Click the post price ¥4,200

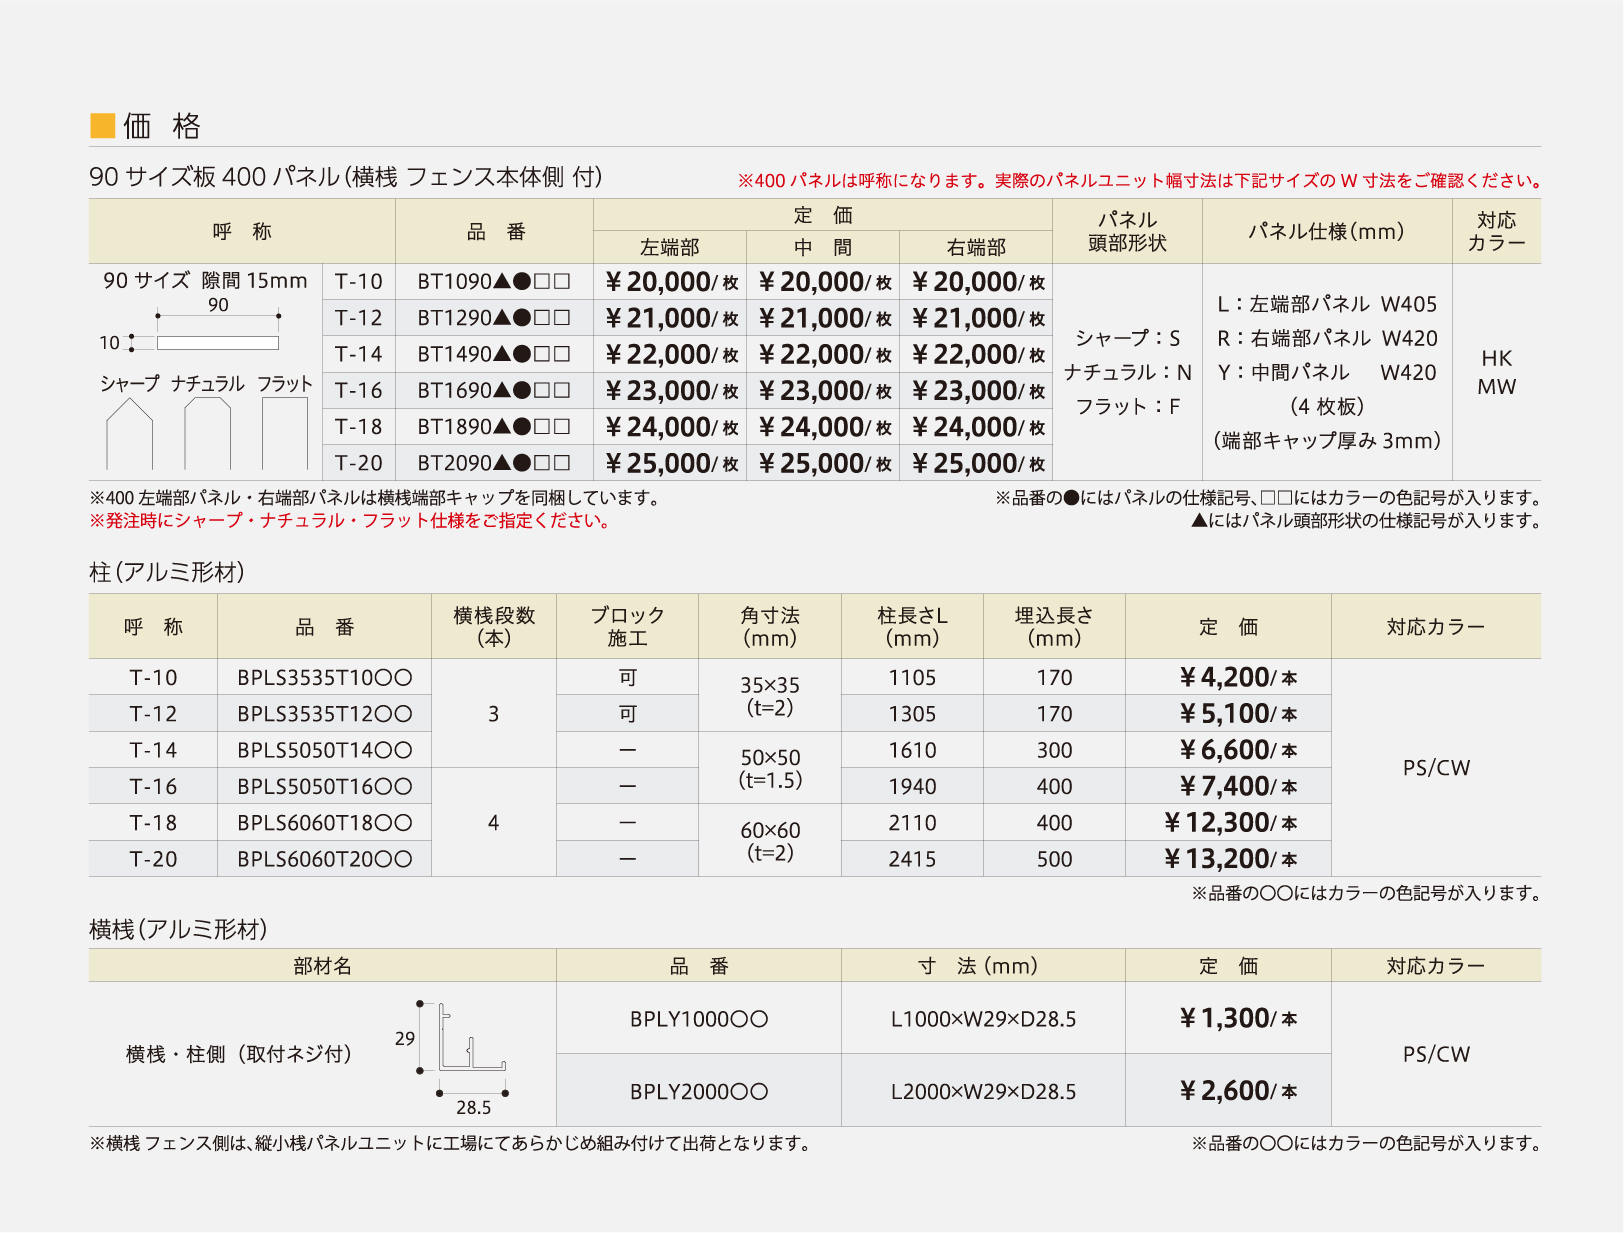click(1238, 677)
